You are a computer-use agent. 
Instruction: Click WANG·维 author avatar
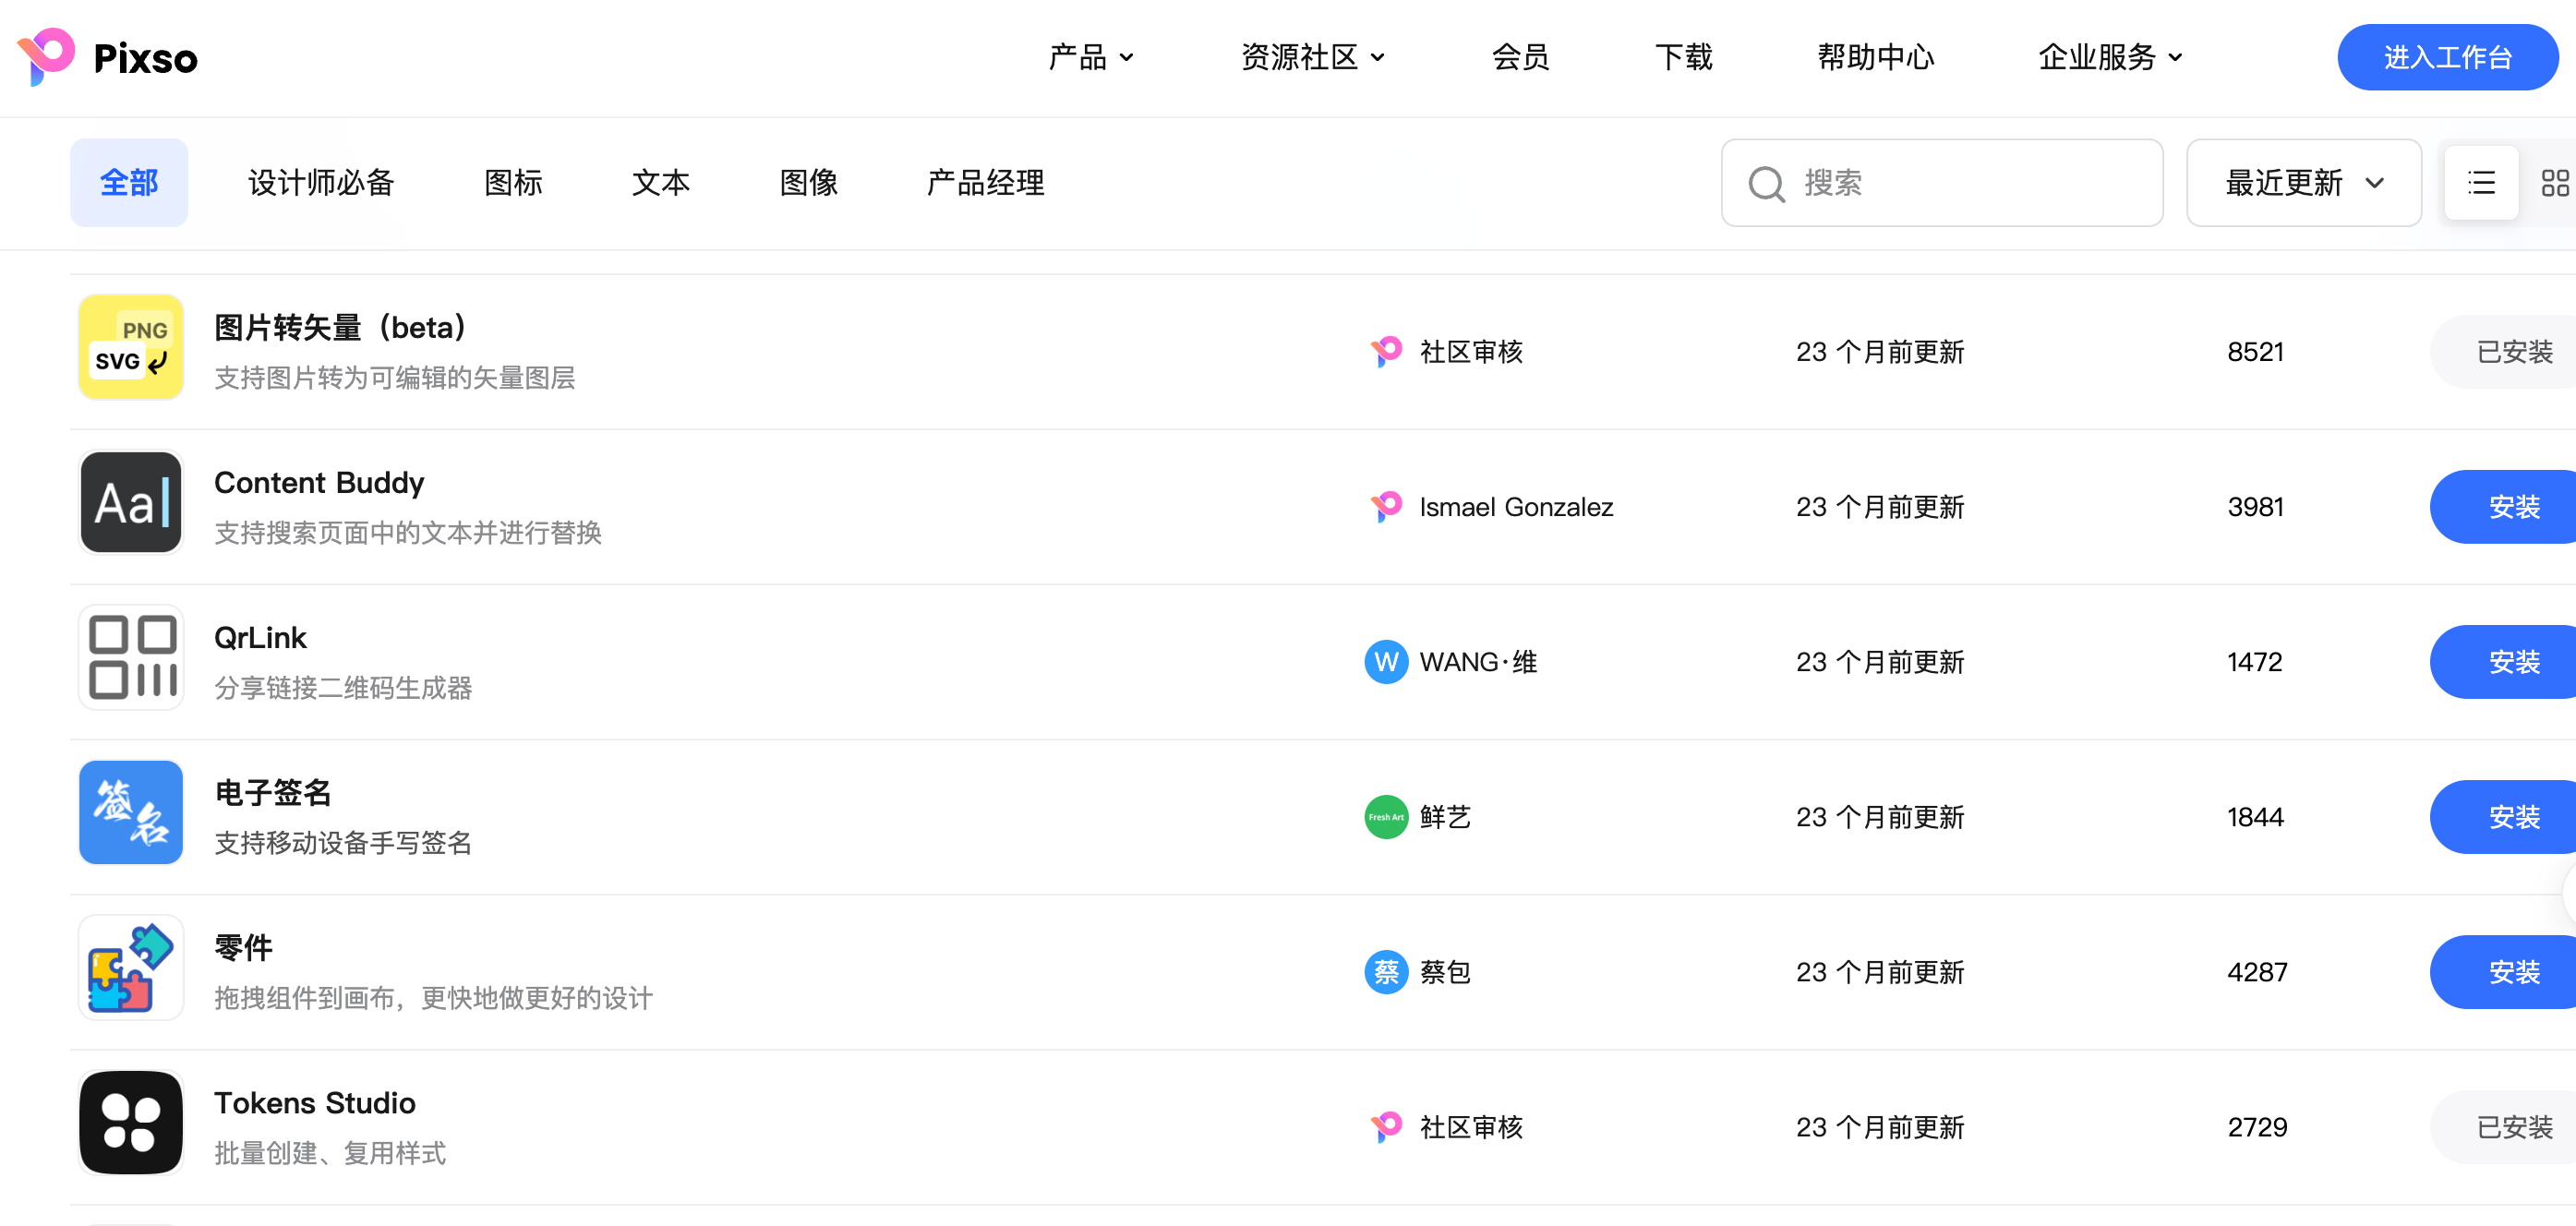1386,662
